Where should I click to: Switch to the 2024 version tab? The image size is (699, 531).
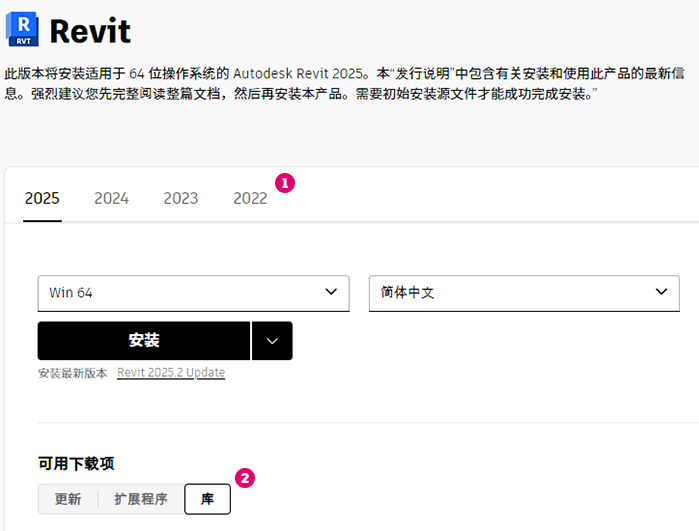coord(111,198)
